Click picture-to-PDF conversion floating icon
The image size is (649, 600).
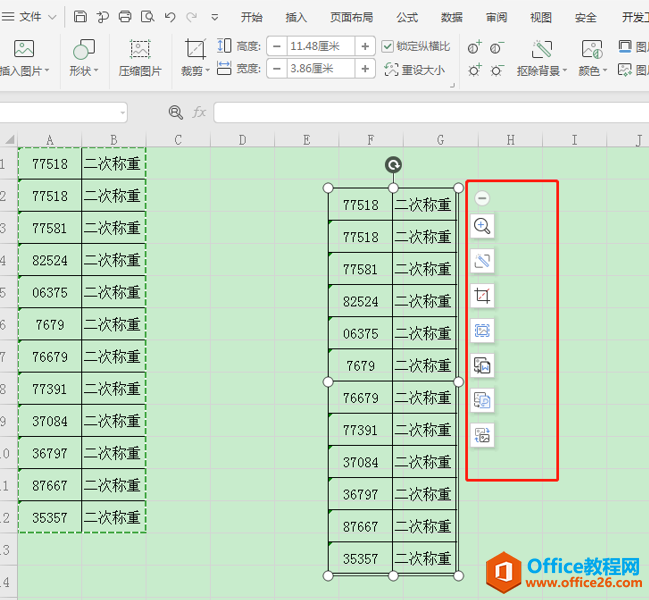[x=482, y=400]
